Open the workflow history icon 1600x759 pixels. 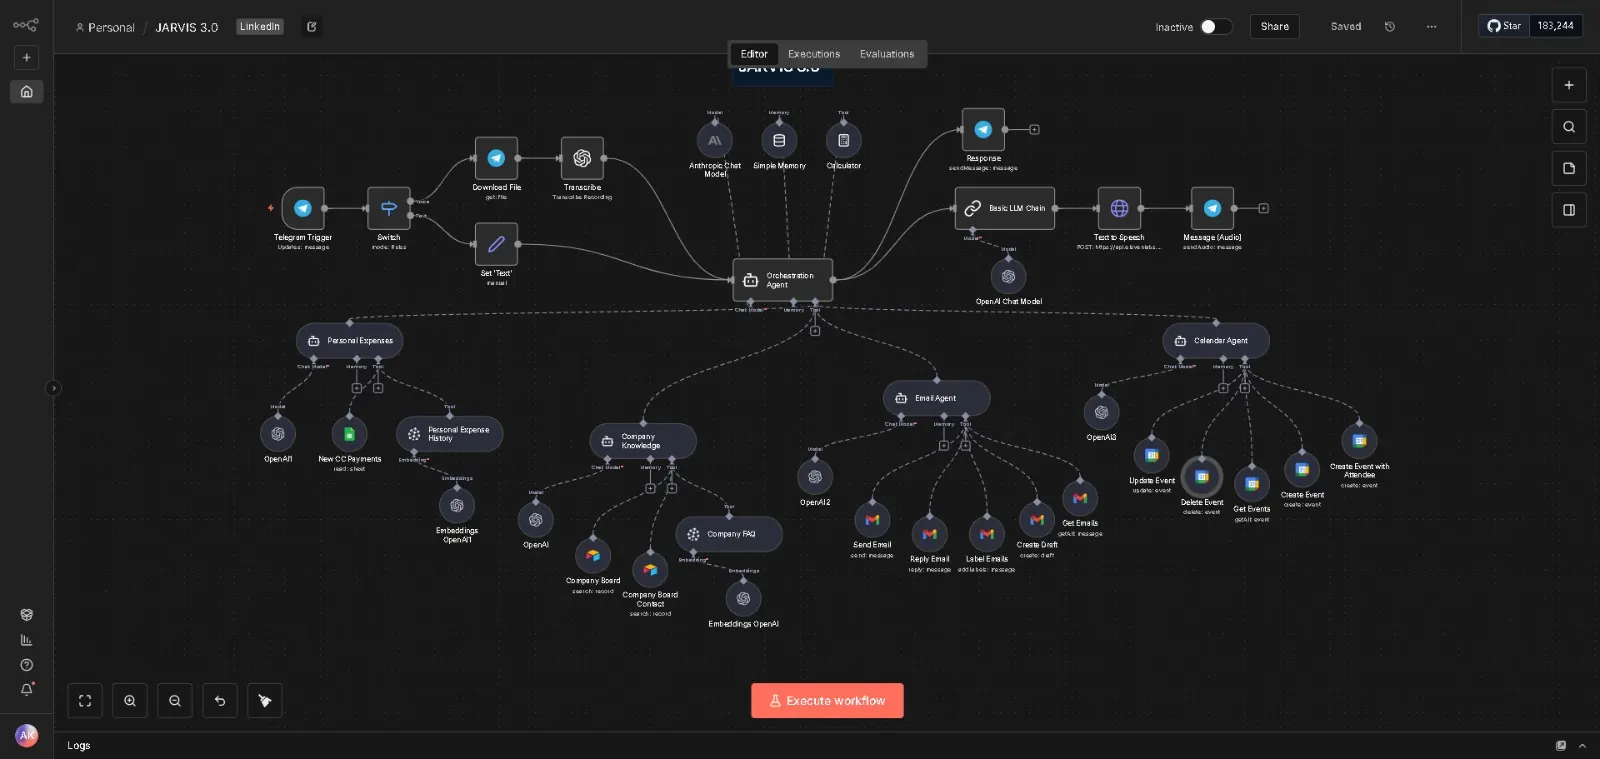click(1390, 27)
